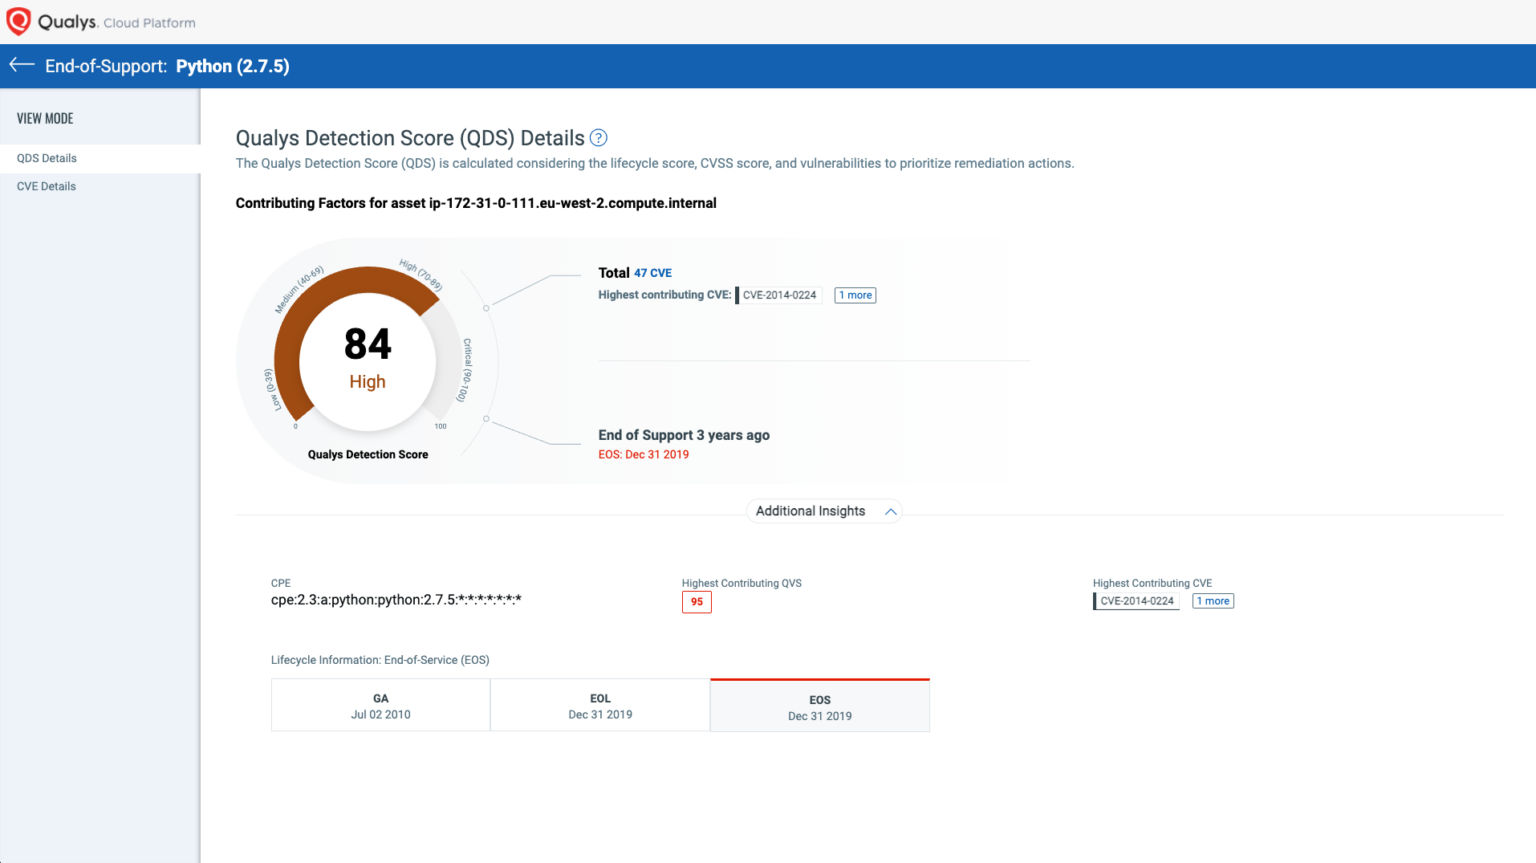Select the CPE string cpe:2.3:a:python:python:2.7.5
The width and height of the screenshot is (1536, 863).
(x=396, y=599)
